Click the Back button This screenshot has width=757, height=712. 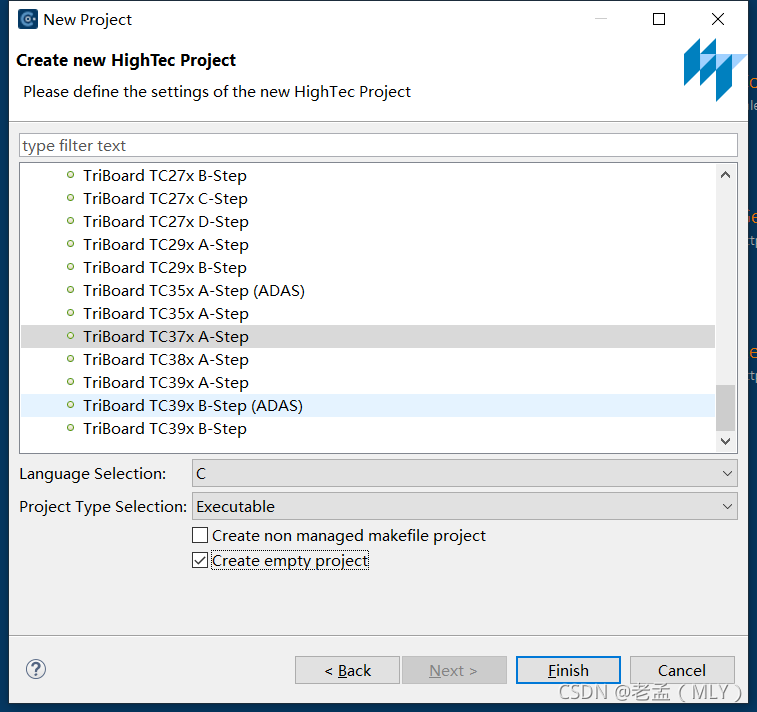point(347,670)
